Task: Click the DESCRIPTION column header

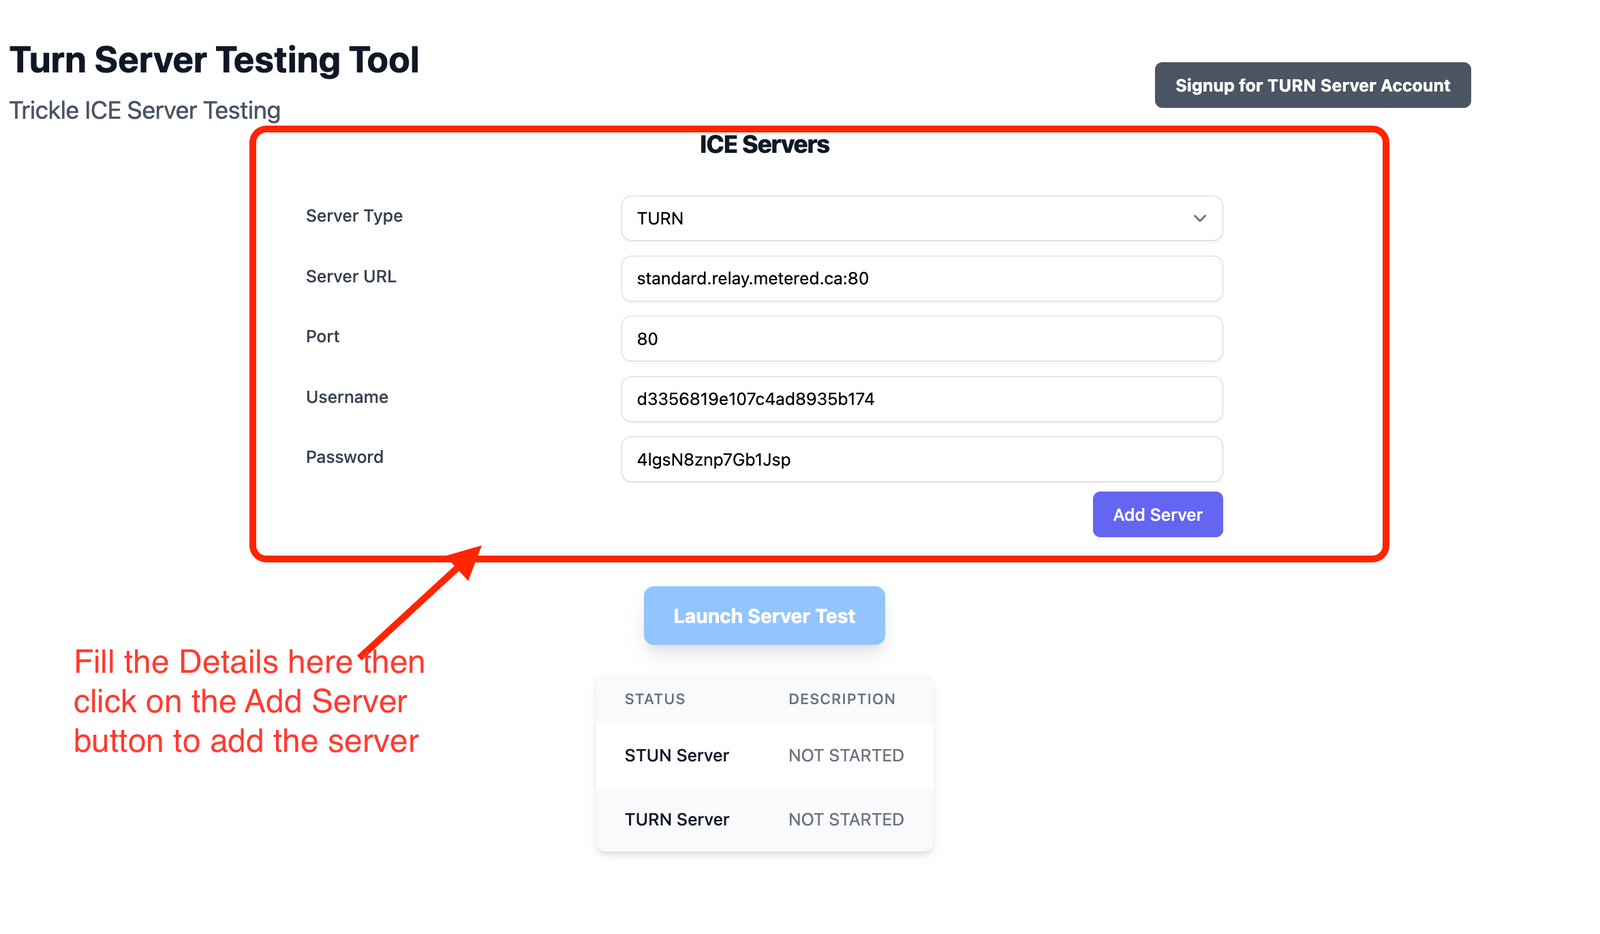Action: 841,699
